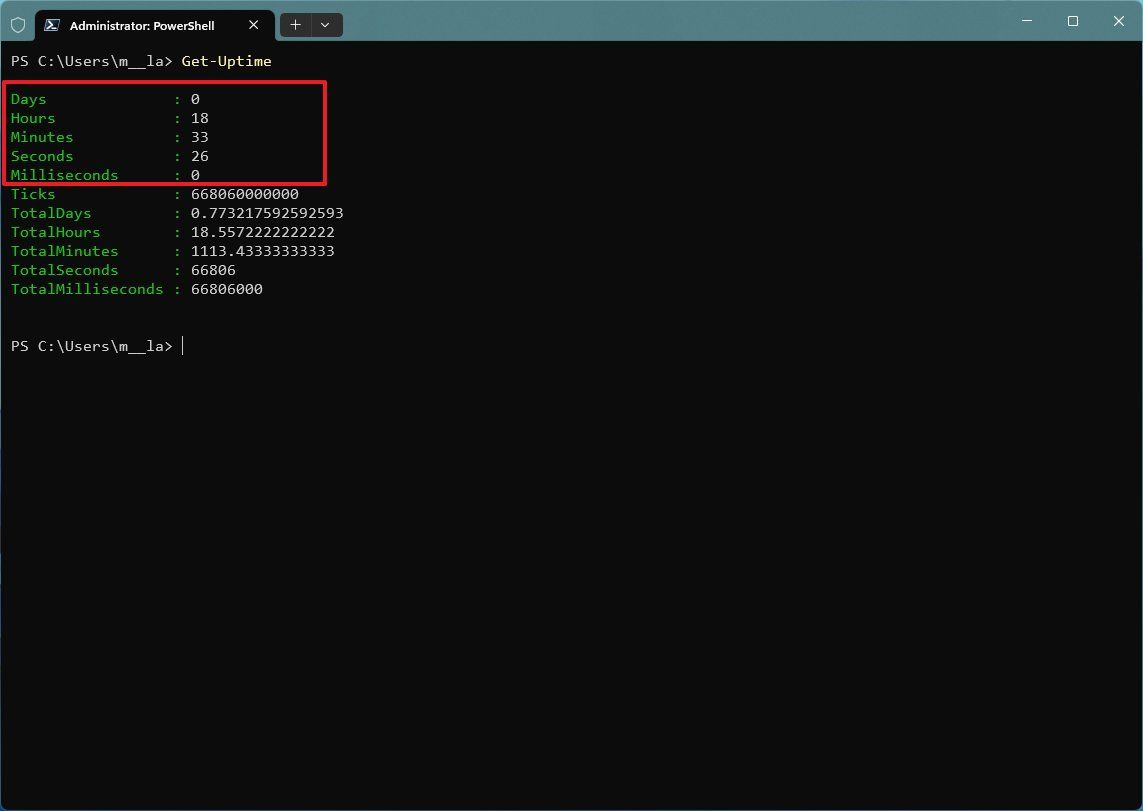Click the Hours value showing 18
This screenshot has width=1143, height=811.
(199, 118)
